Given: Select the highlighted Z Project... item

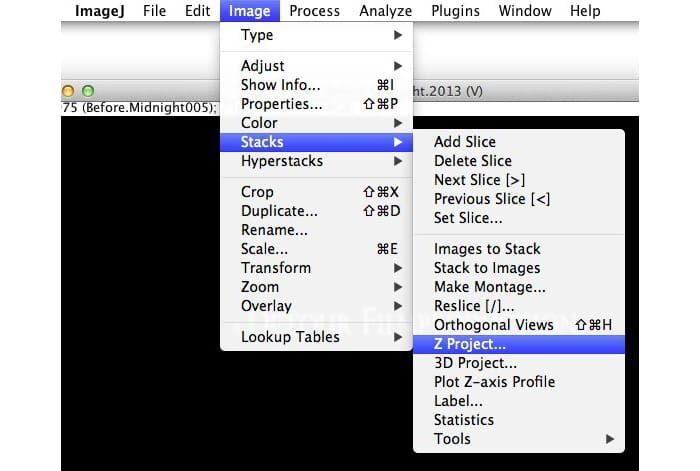Looking at the screenshot, I should click(519, 344).
